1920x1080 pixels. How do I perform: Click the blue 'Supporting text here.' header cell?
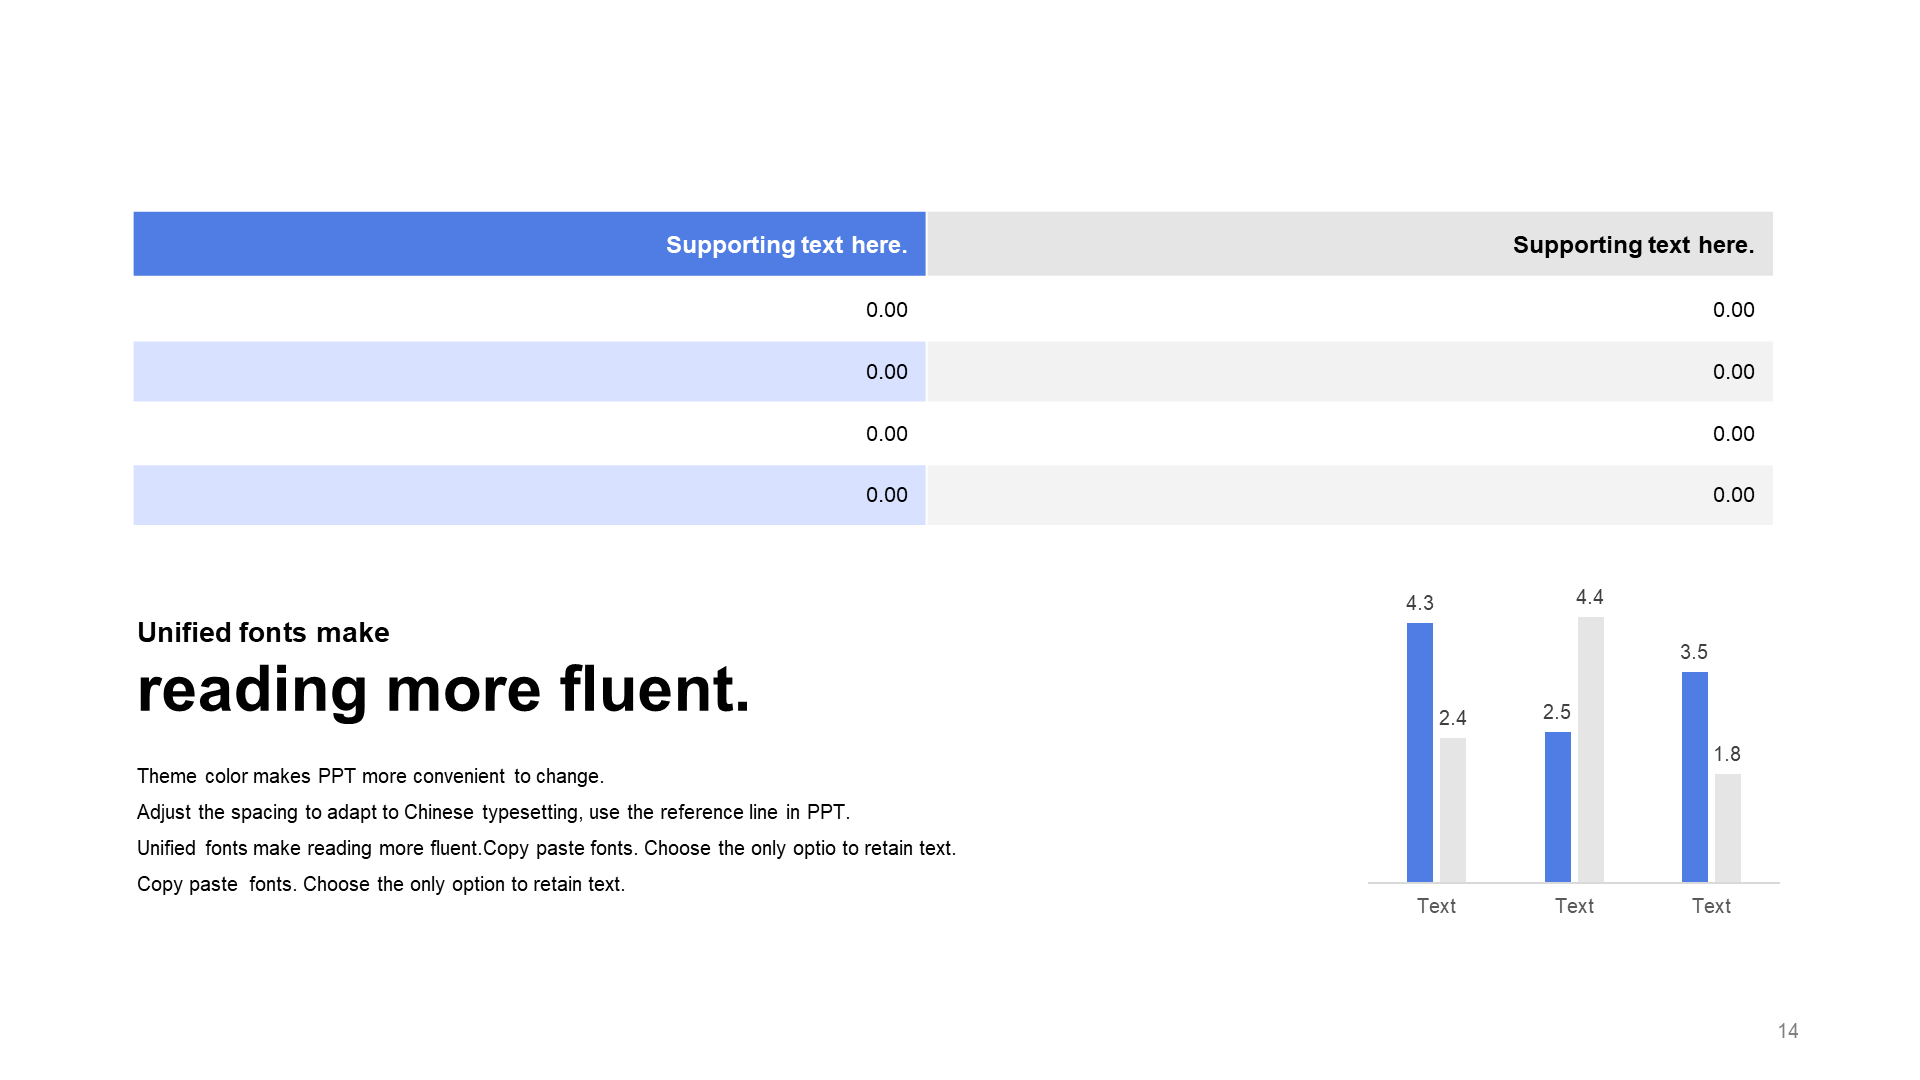click(x=529, y=244)
